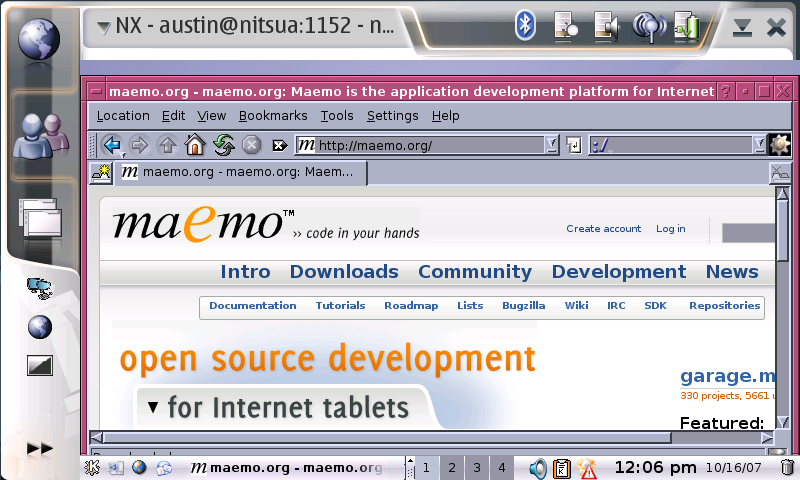
Task: Close the current tab with the tab close icon
Action: point(780,173)
